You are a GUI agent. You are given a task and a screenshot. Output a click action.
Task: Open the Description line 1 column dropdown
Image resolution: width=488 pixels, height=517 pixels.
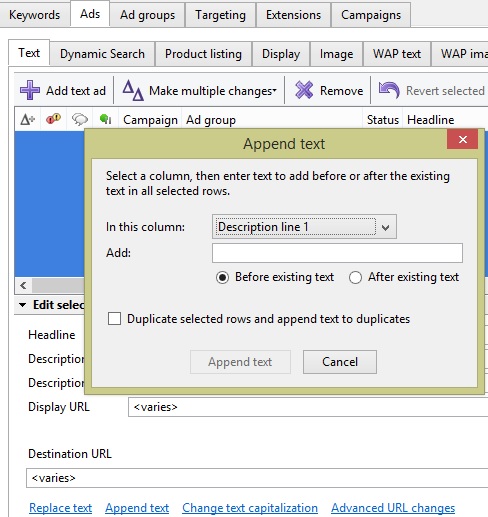coord(304,227)
